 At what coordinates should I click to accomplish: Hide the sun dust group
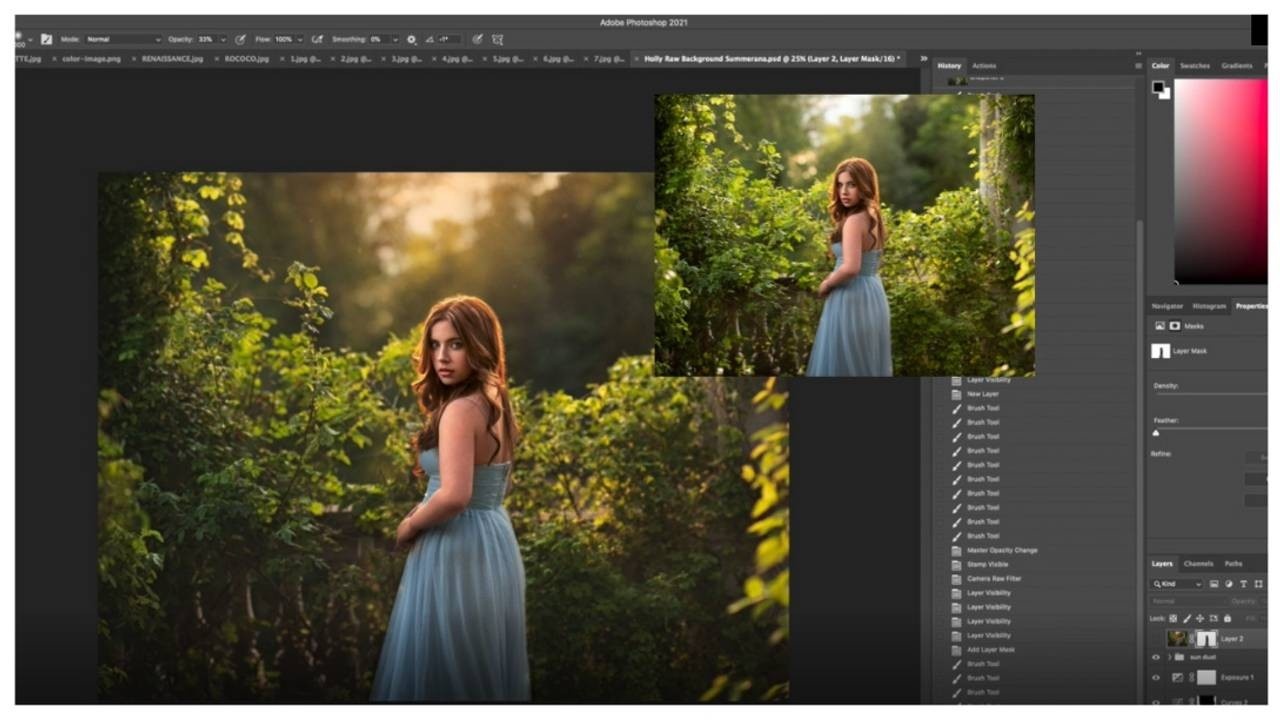pyautogui.click(x=1156, y=657)
